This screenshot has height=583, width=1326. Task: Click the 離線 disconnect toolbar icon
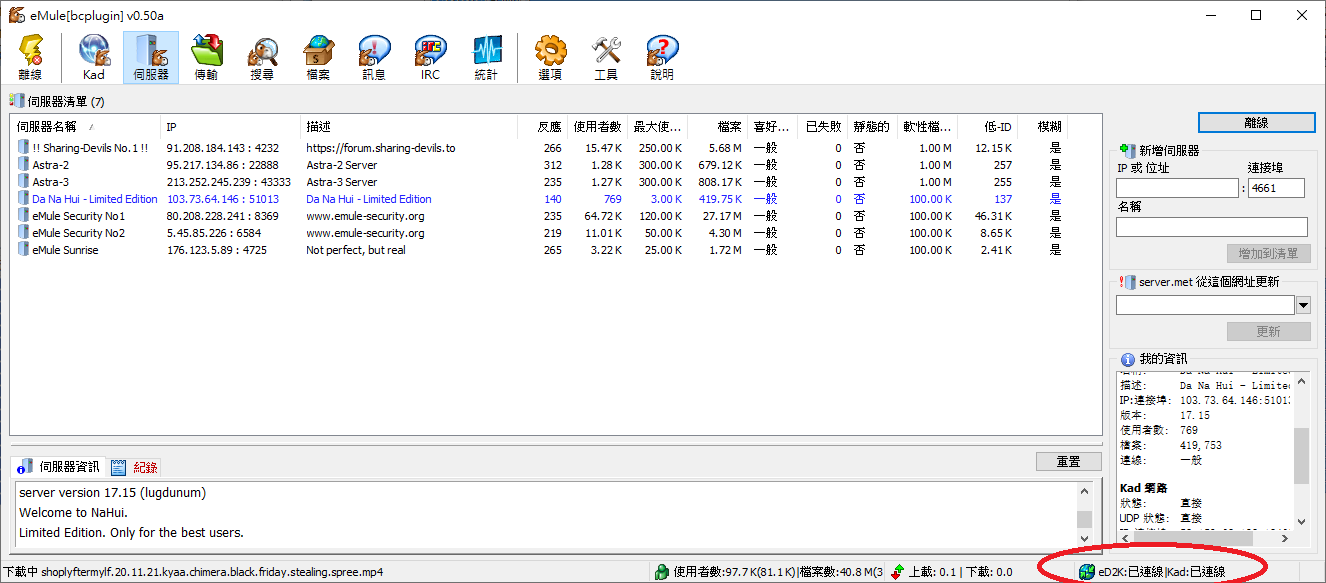point(31,57)
